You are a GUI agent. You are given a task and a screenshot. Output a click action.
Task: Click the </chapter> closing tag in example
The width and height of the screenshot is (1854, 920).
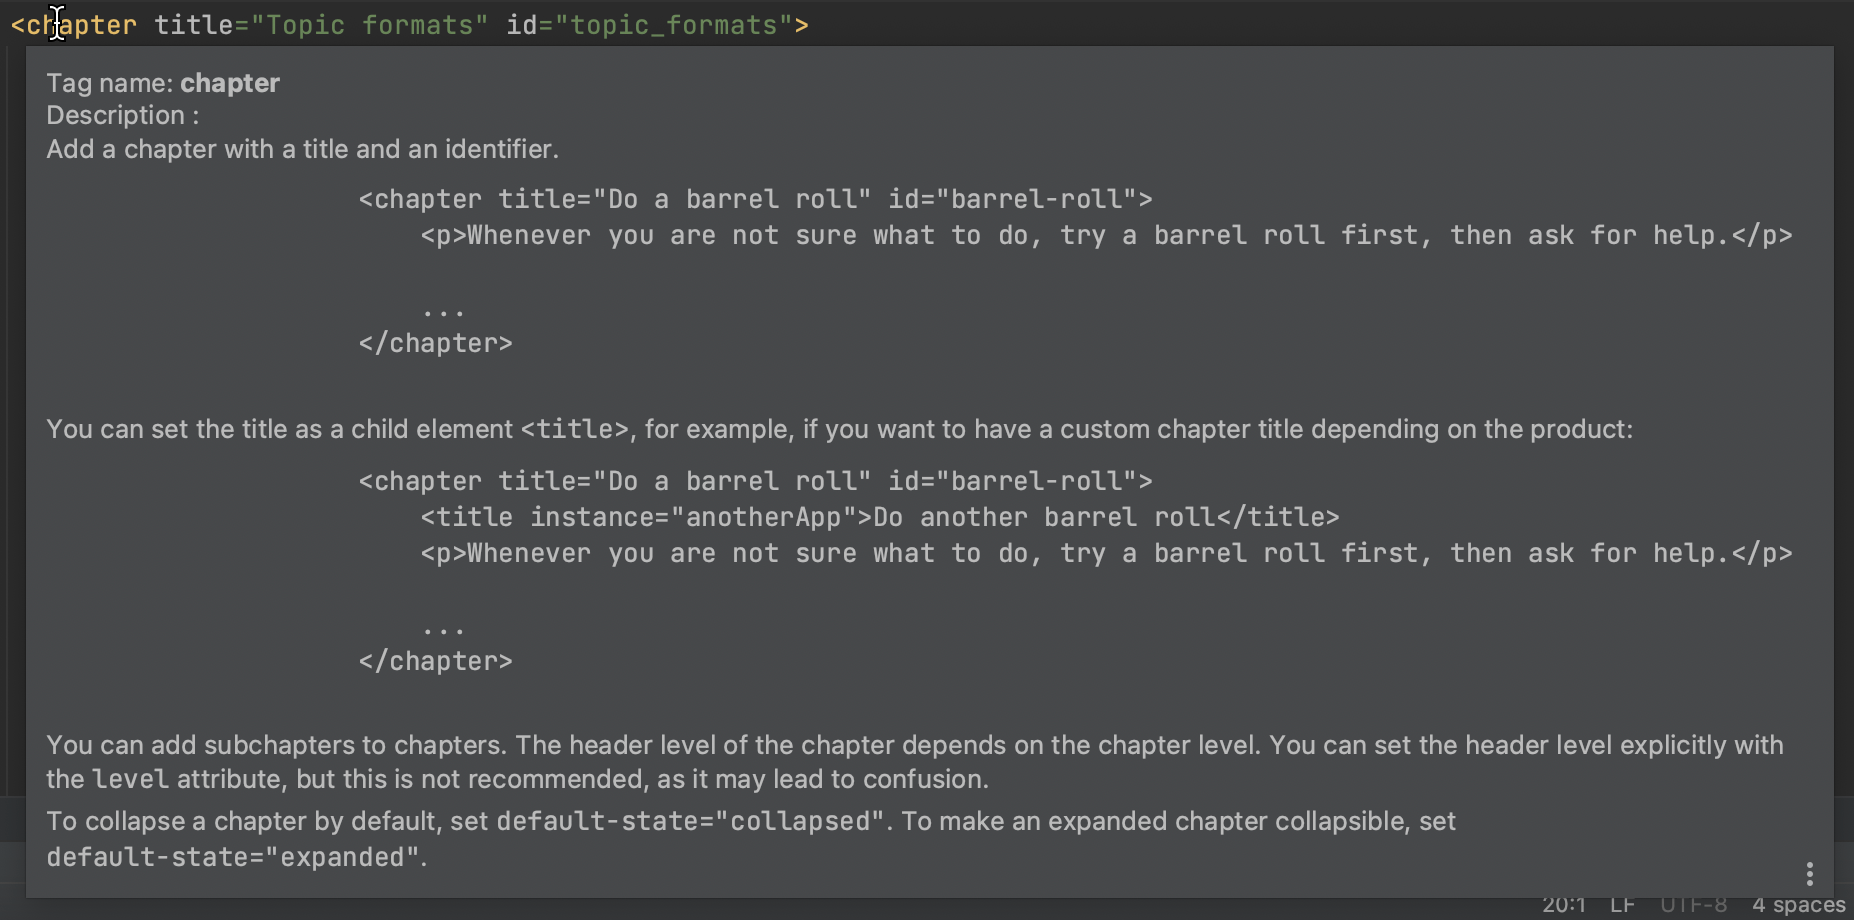click(436, 342)
